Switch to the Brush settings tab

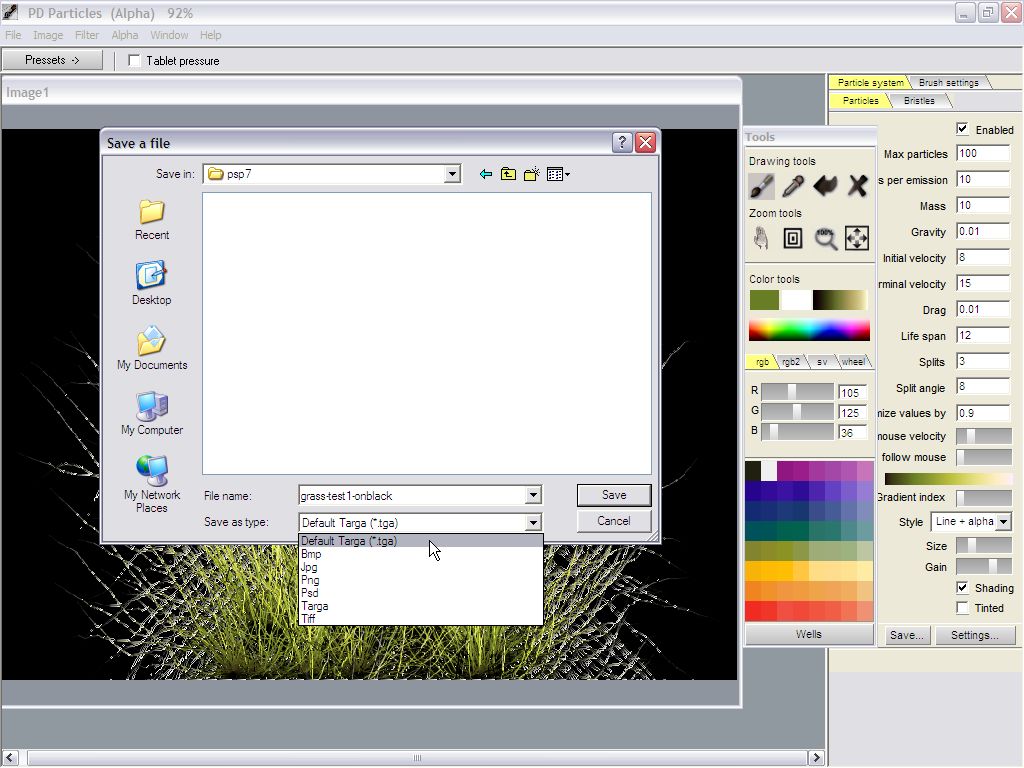[948, 83]
